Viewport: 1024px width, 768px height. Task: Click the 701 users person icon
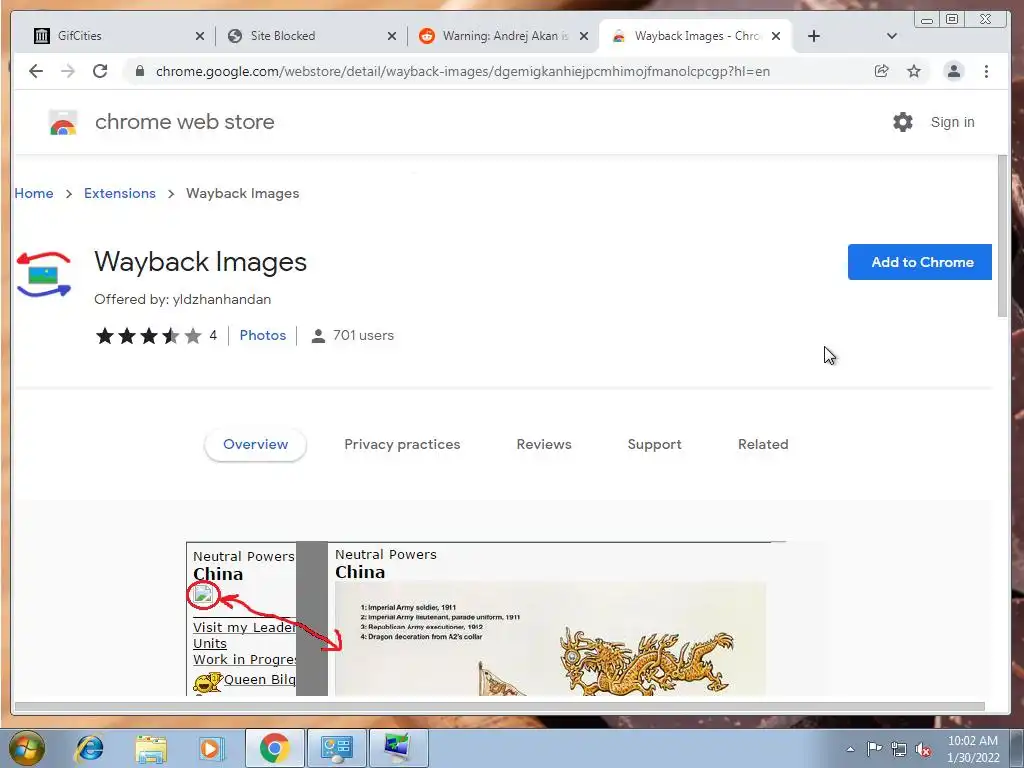[318, 336]
